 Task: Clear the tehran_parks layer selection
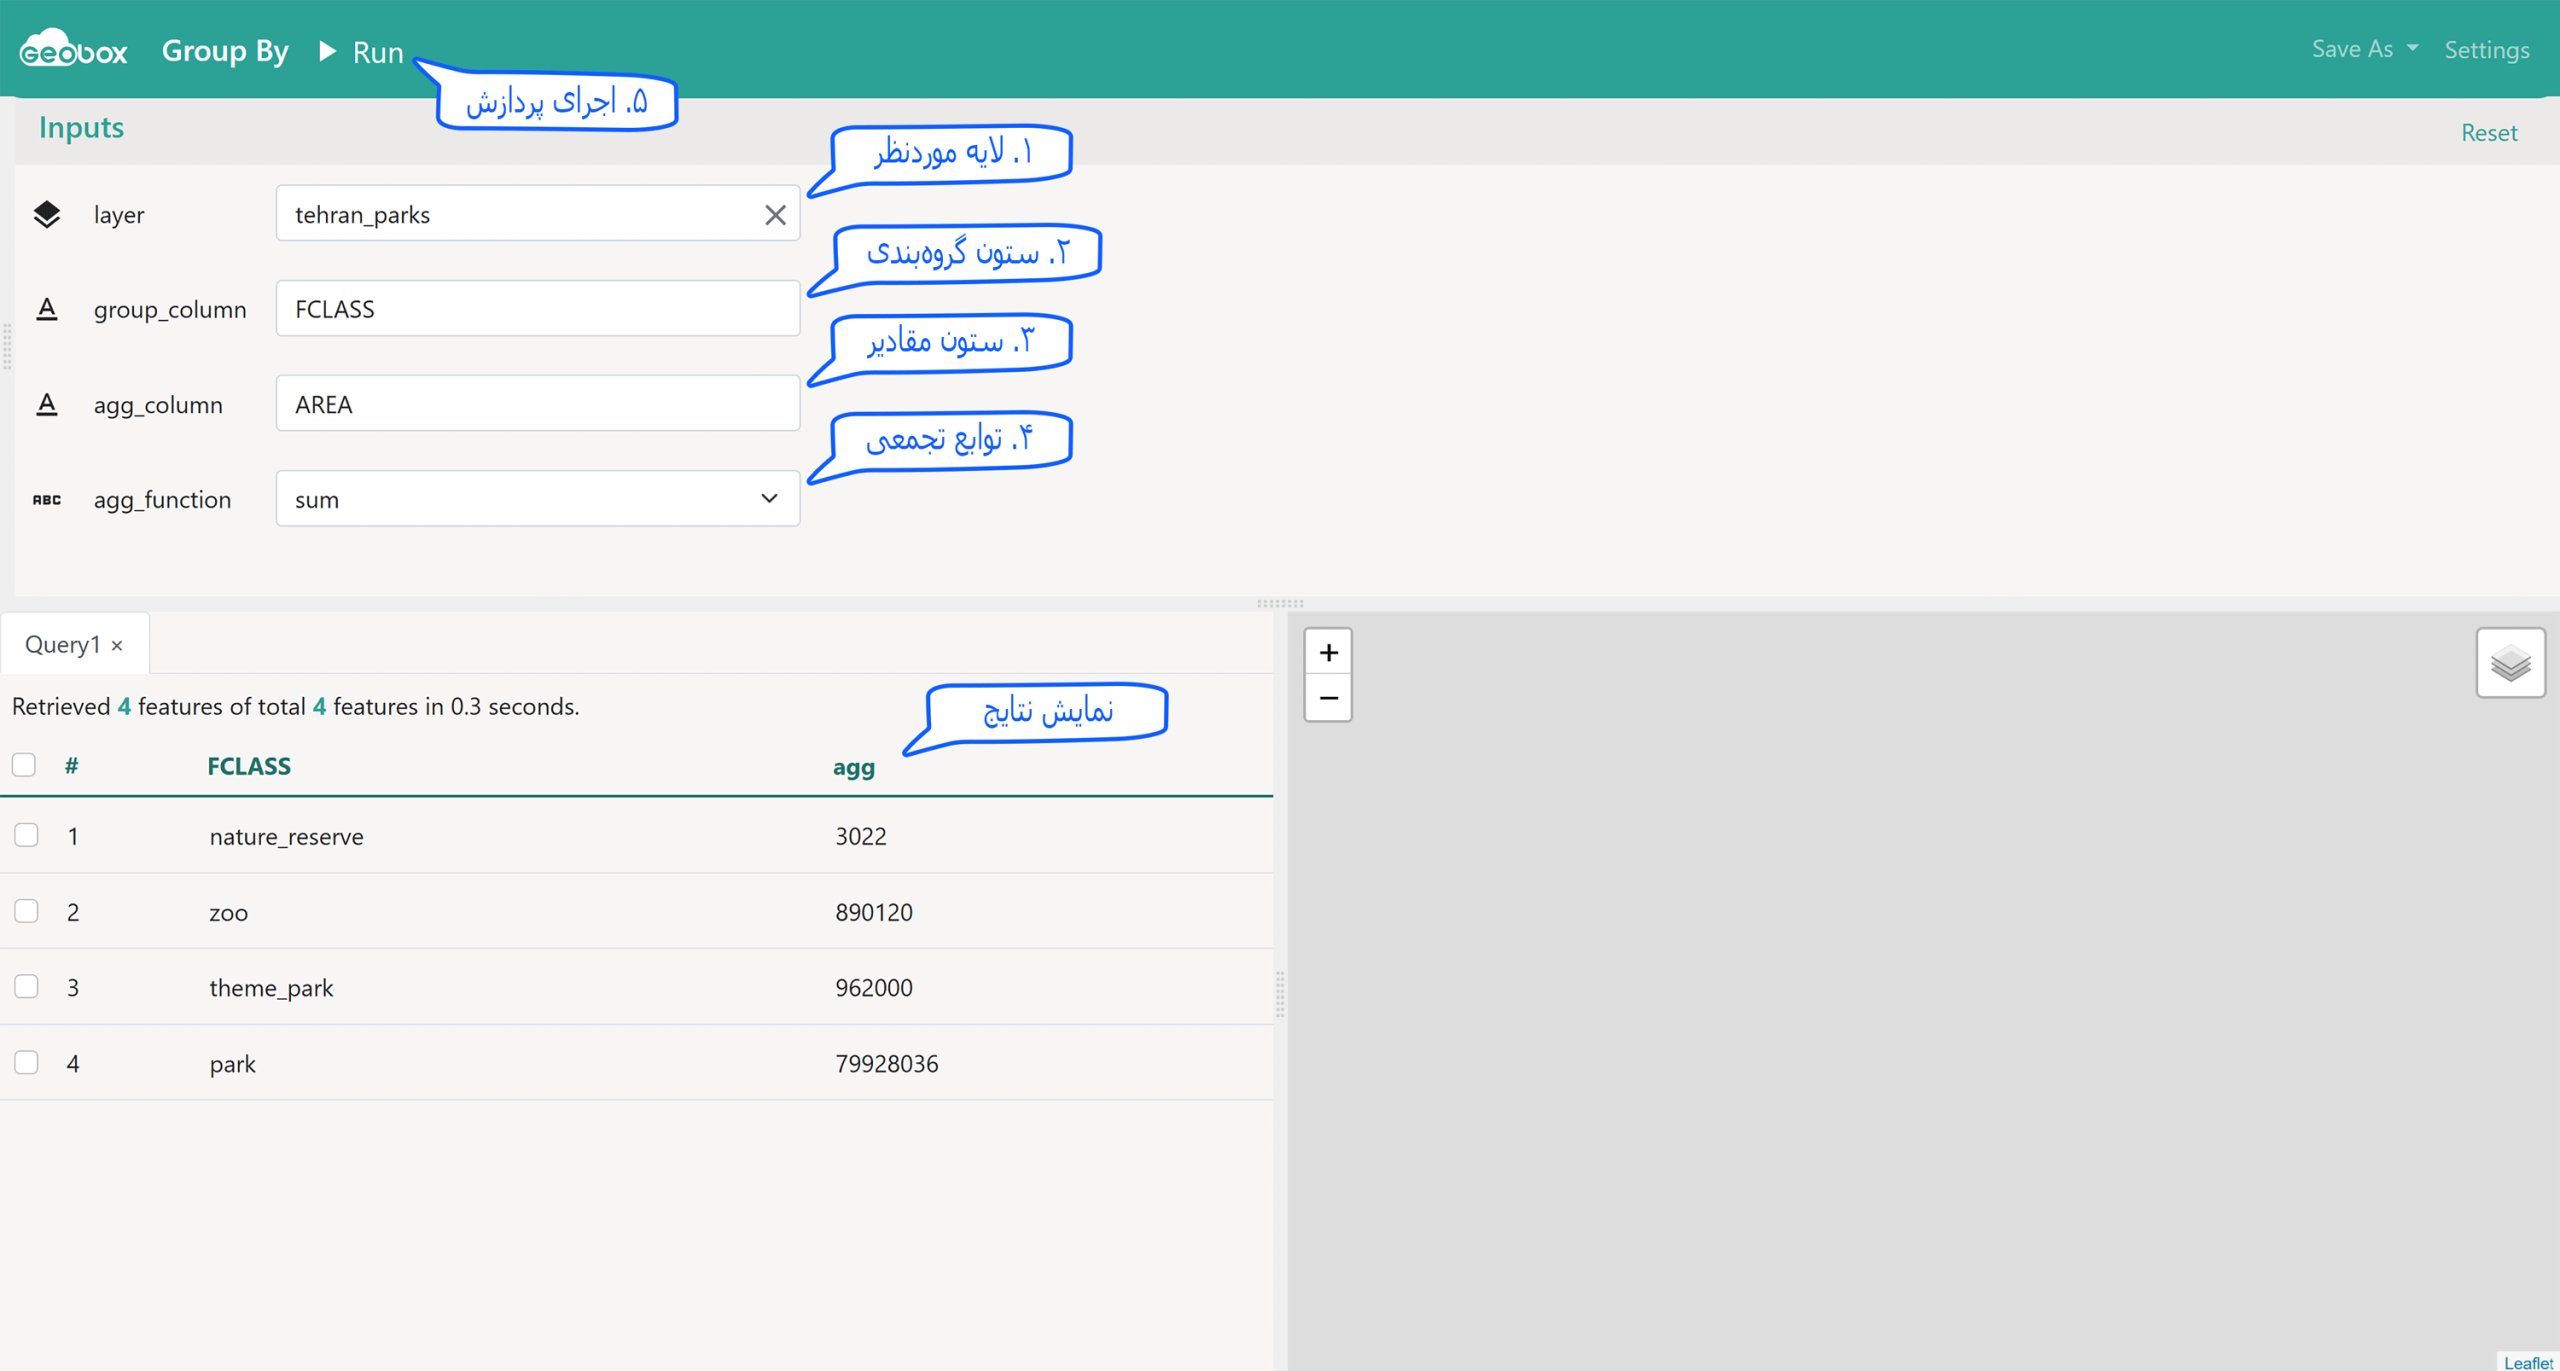pos(775,214)
